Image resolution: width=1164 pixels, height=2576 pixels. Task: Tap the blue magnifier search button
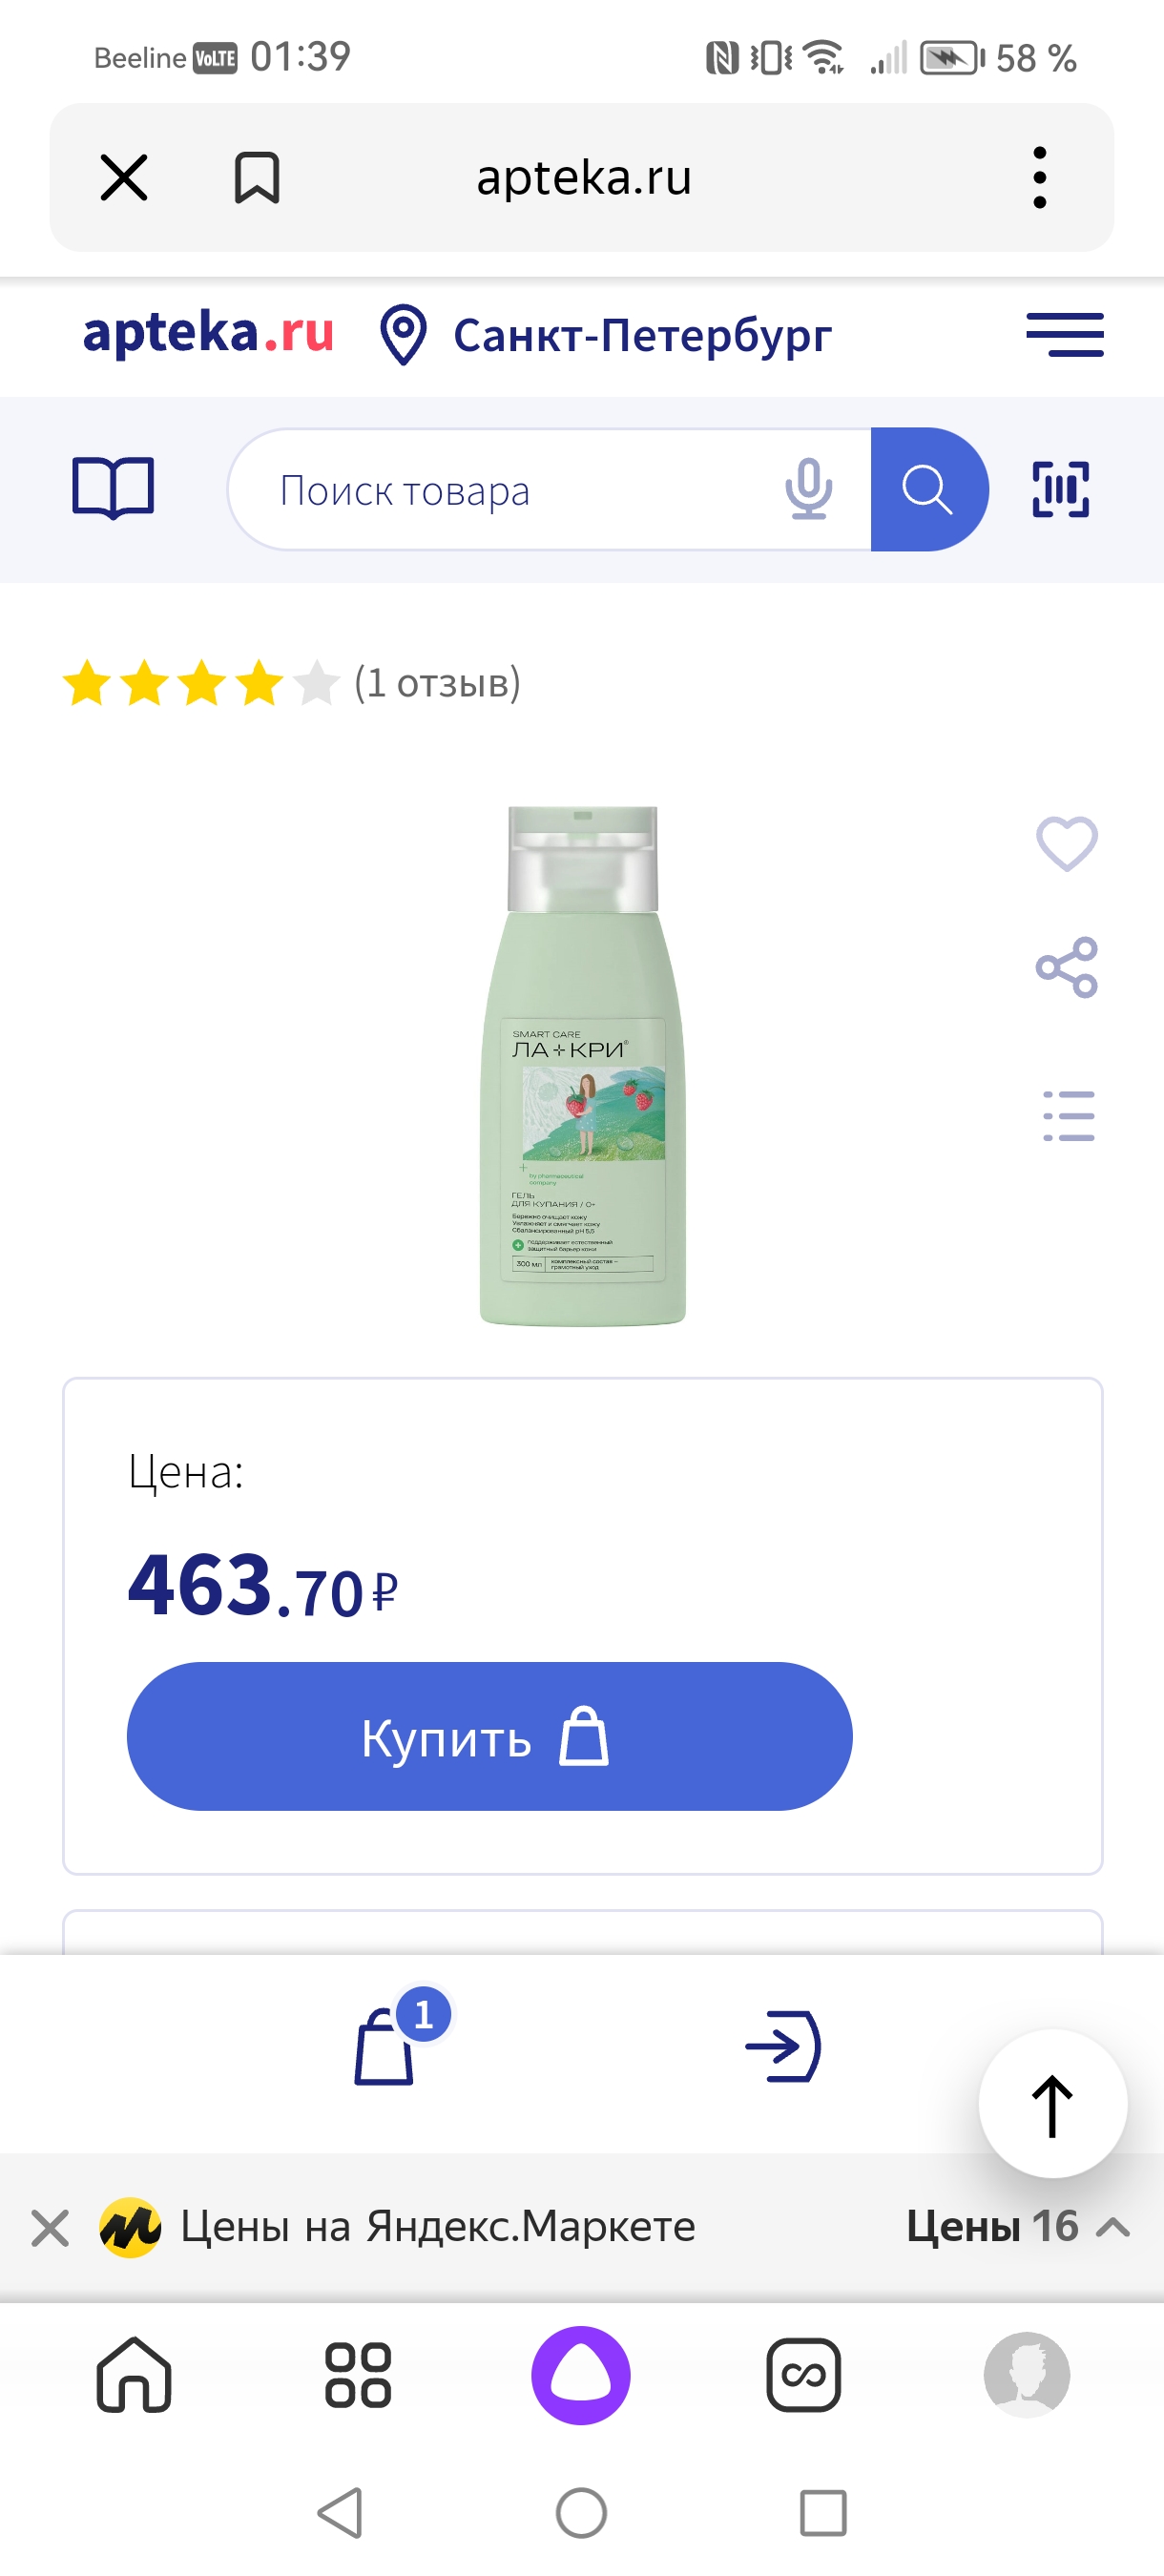click(929, 489)
